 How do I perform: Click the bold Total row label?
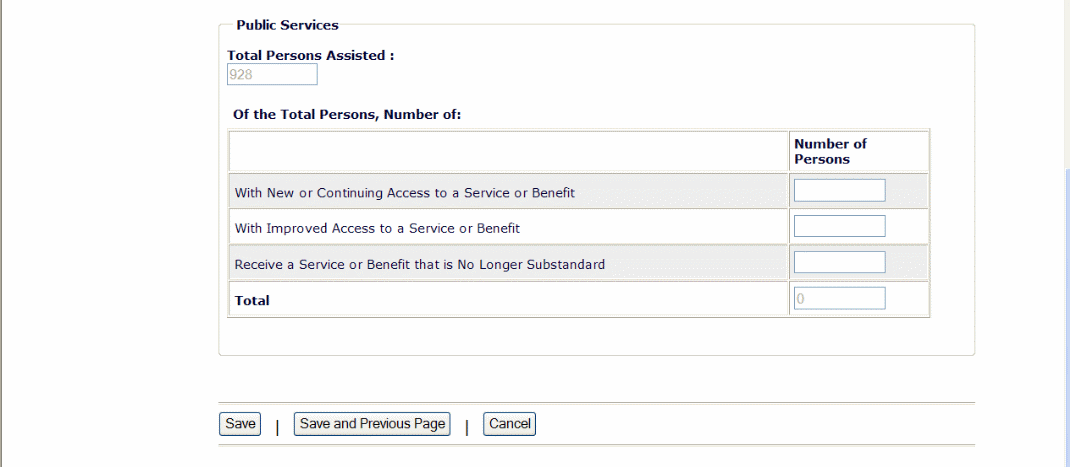[x=252, y=300]
